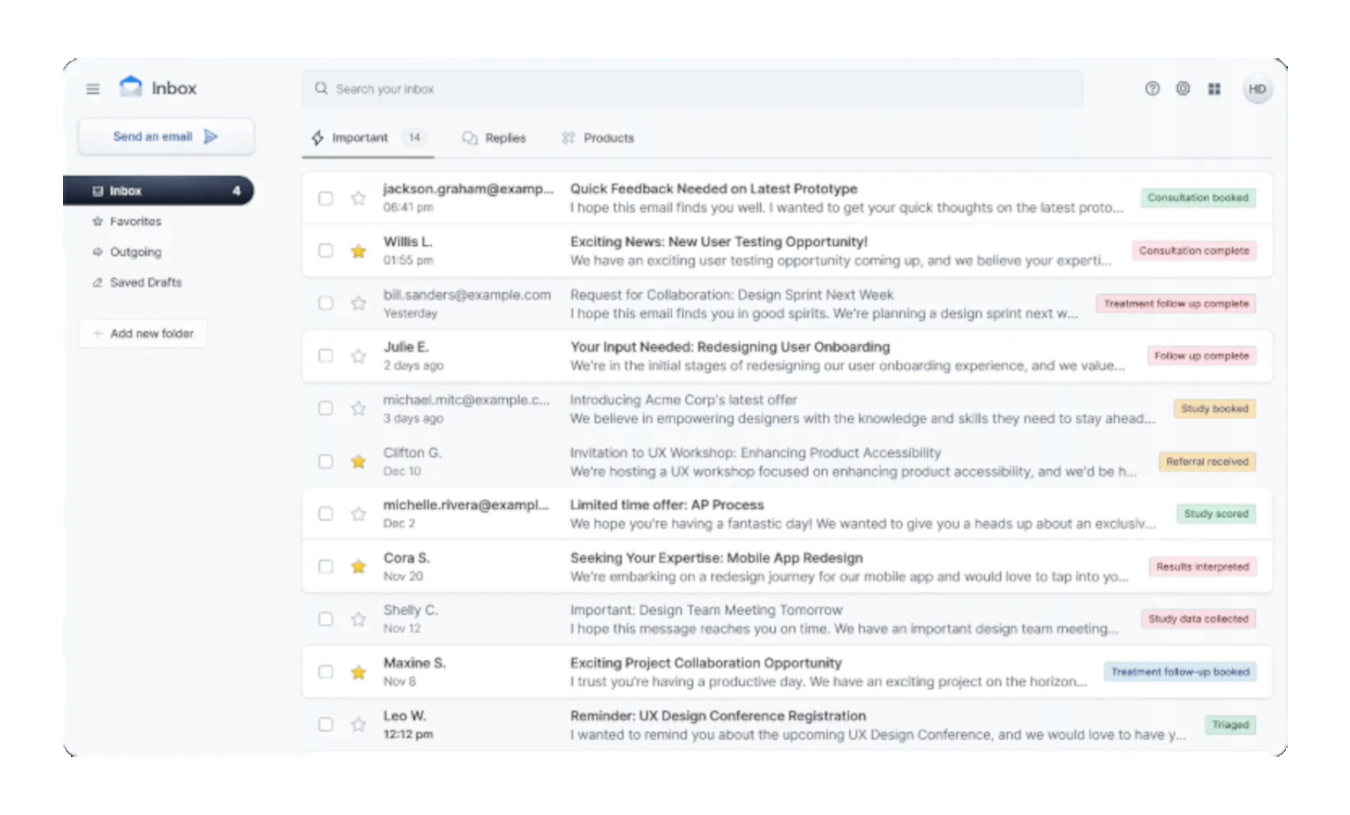Screen dimensions: 1350x815
Task: Star the michelle.rivera email
Action: pyautogui.click(x=358, y=514)
